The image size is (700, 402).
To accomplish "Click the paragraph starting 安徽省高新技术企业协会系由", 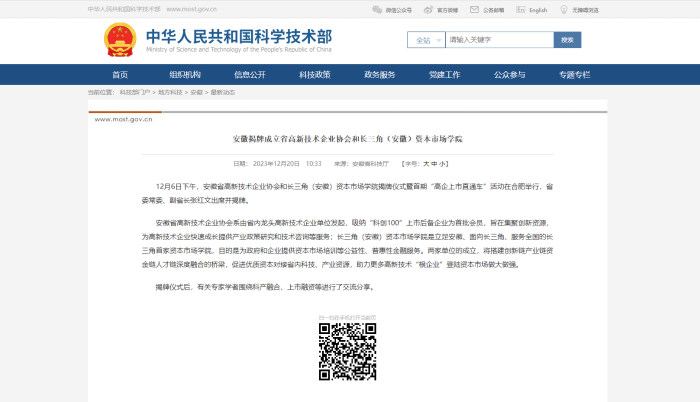I will pos(347,243).
